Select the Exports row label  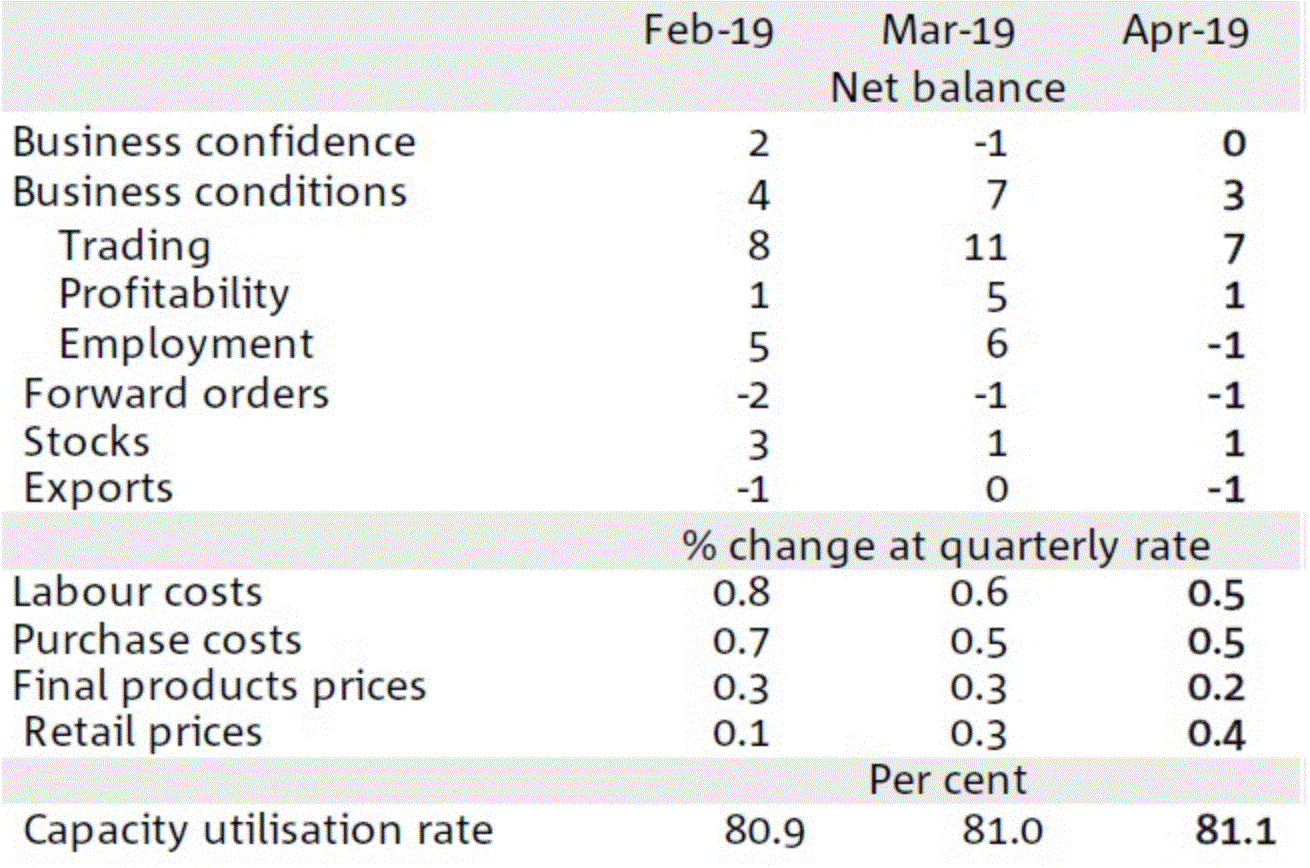point(98,489)
